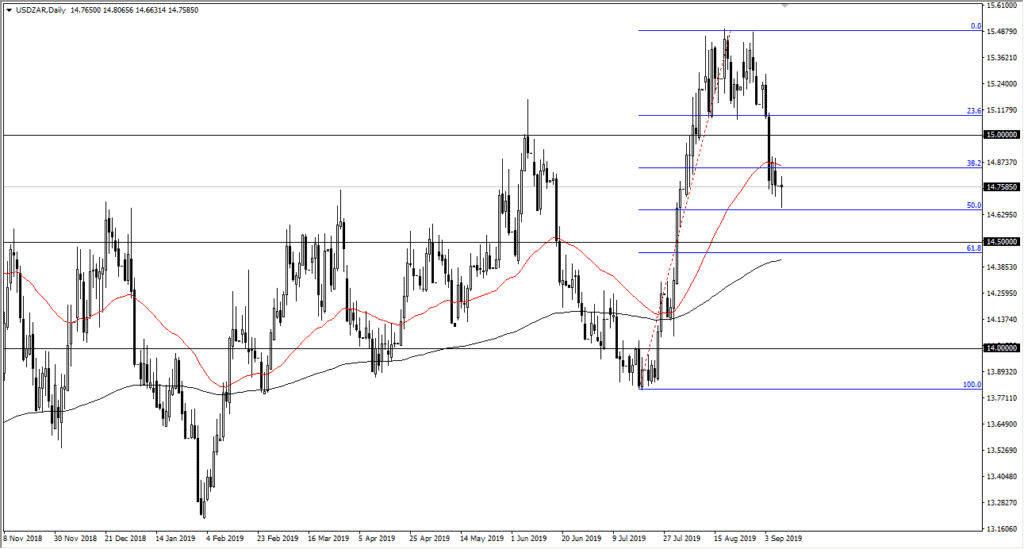
Task: Click the current price label 14.75850
Action: tap(1003, 187)
